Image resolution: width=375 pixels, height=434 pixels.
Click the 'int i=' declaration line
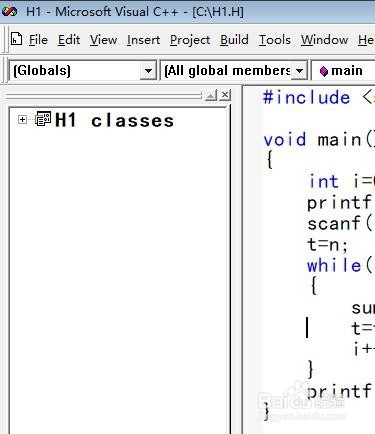(341, 182)
